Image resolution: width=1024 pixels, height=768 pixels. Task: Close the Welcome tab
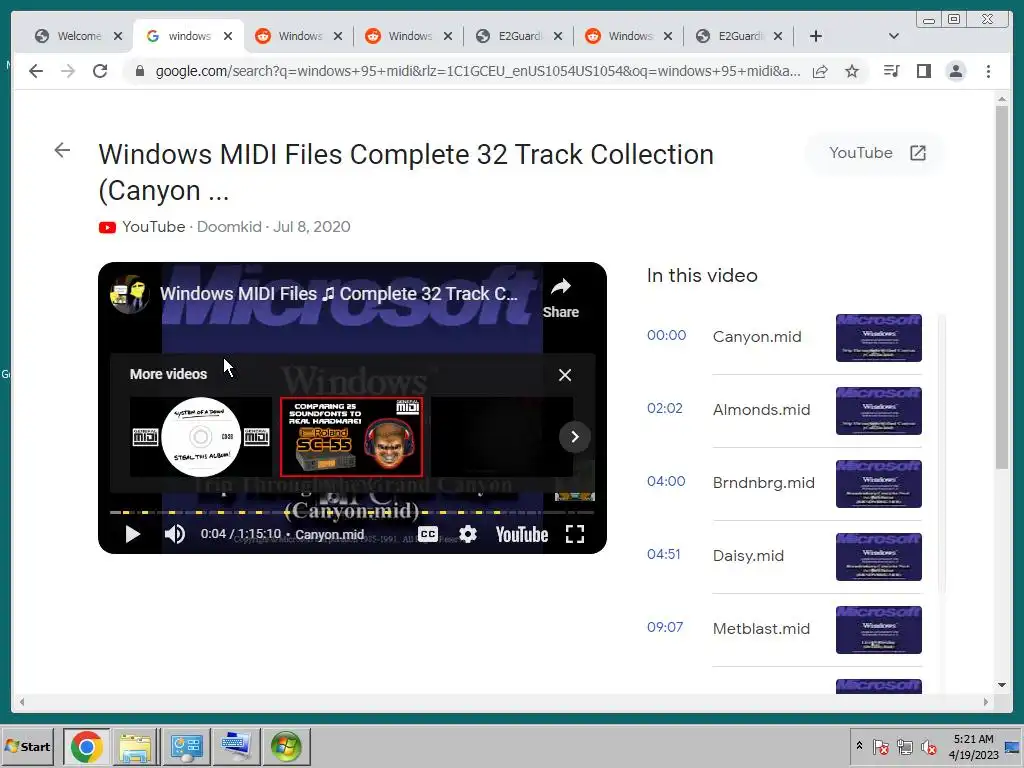pyautogui.click(x=118, y=36)
